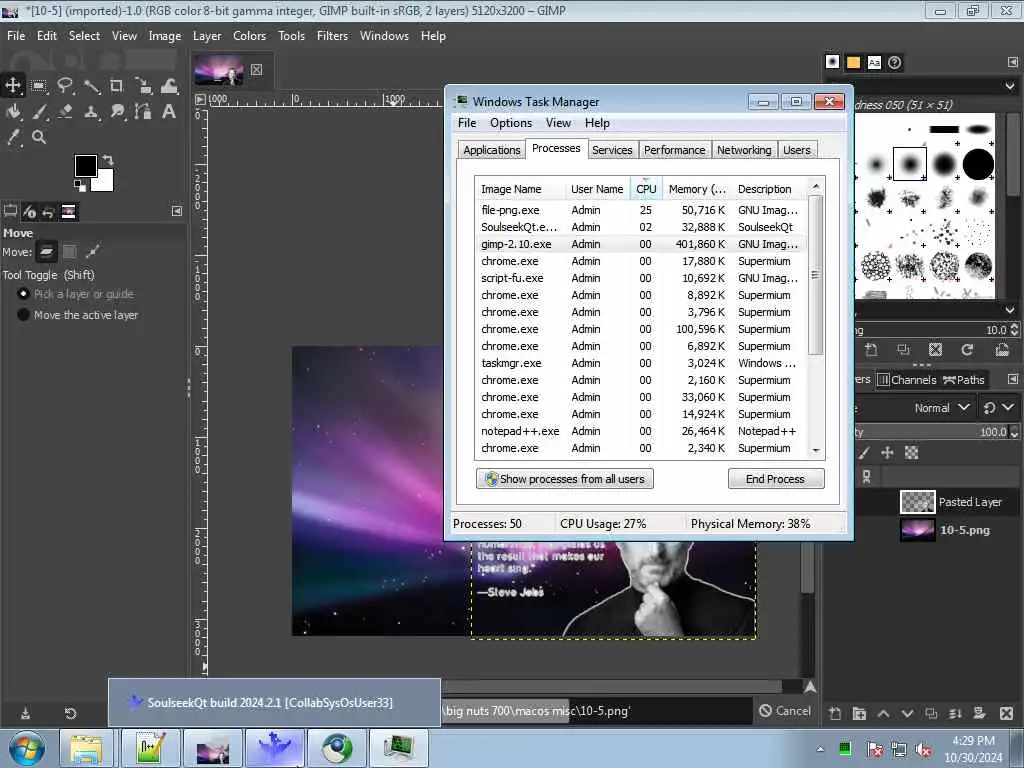The height and width of the screenshot is (768, 1024).
Task: Select the Rectangle Select tool
Action: click(39, 85)
